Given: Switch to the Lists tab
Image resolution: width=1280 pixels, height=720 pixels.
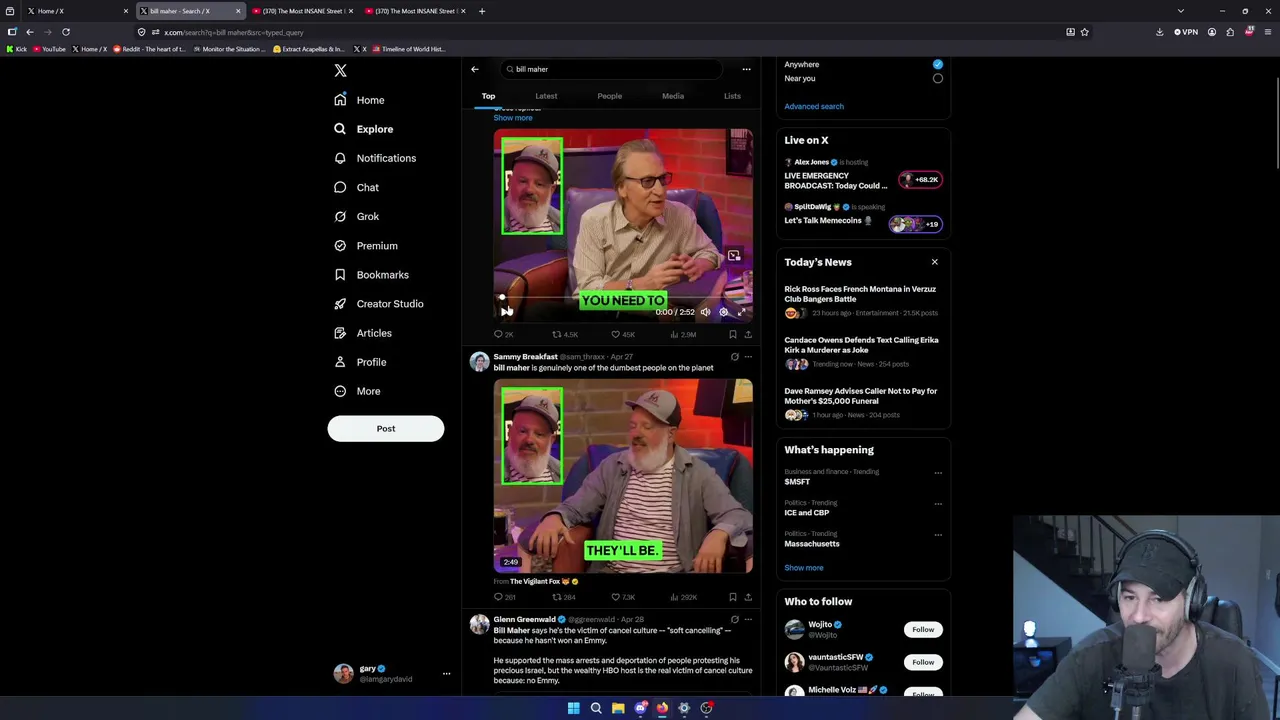Looking at the screenshot, I should coord(732,96).
